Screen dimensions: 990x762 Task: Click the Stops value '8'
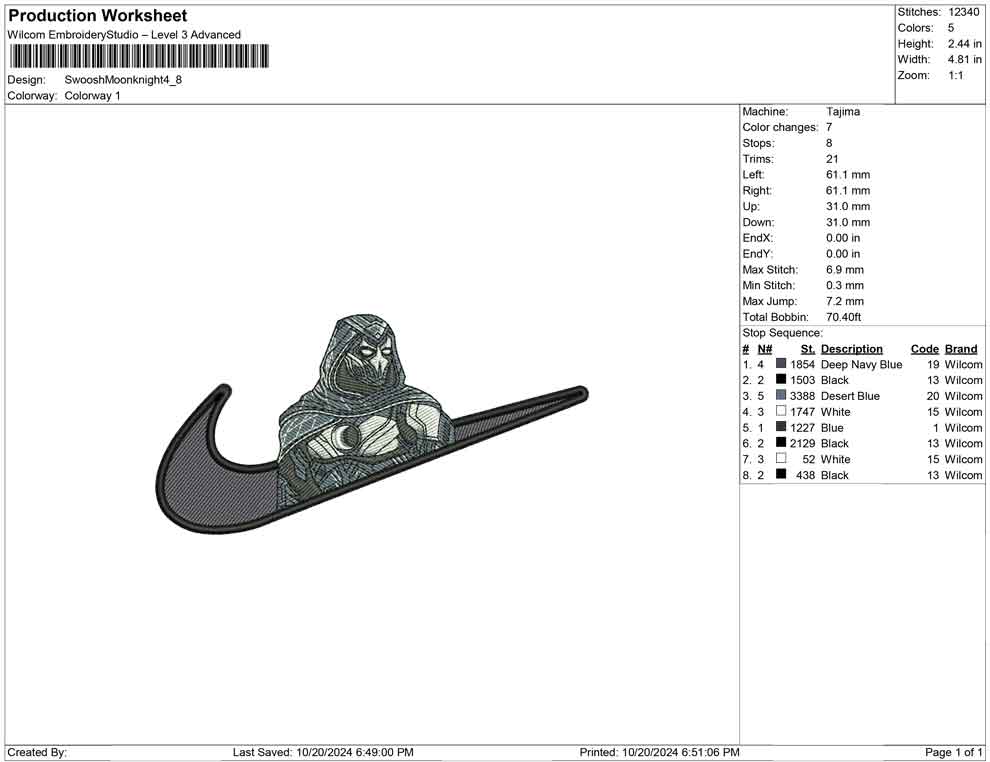click(x=829, y=143)
